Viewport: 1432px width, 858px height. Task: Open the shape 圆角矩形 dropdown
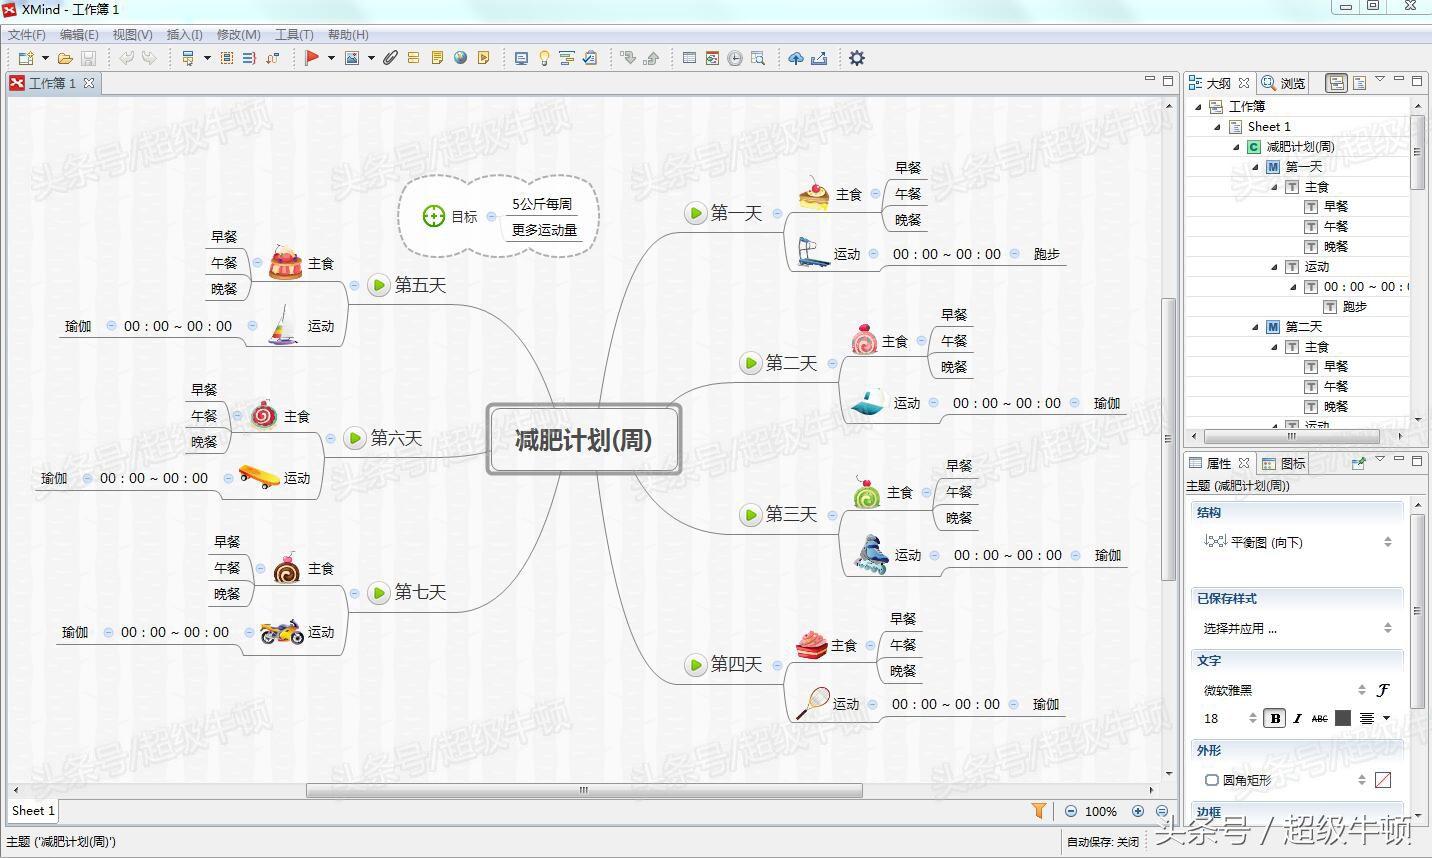[1284, 780]
